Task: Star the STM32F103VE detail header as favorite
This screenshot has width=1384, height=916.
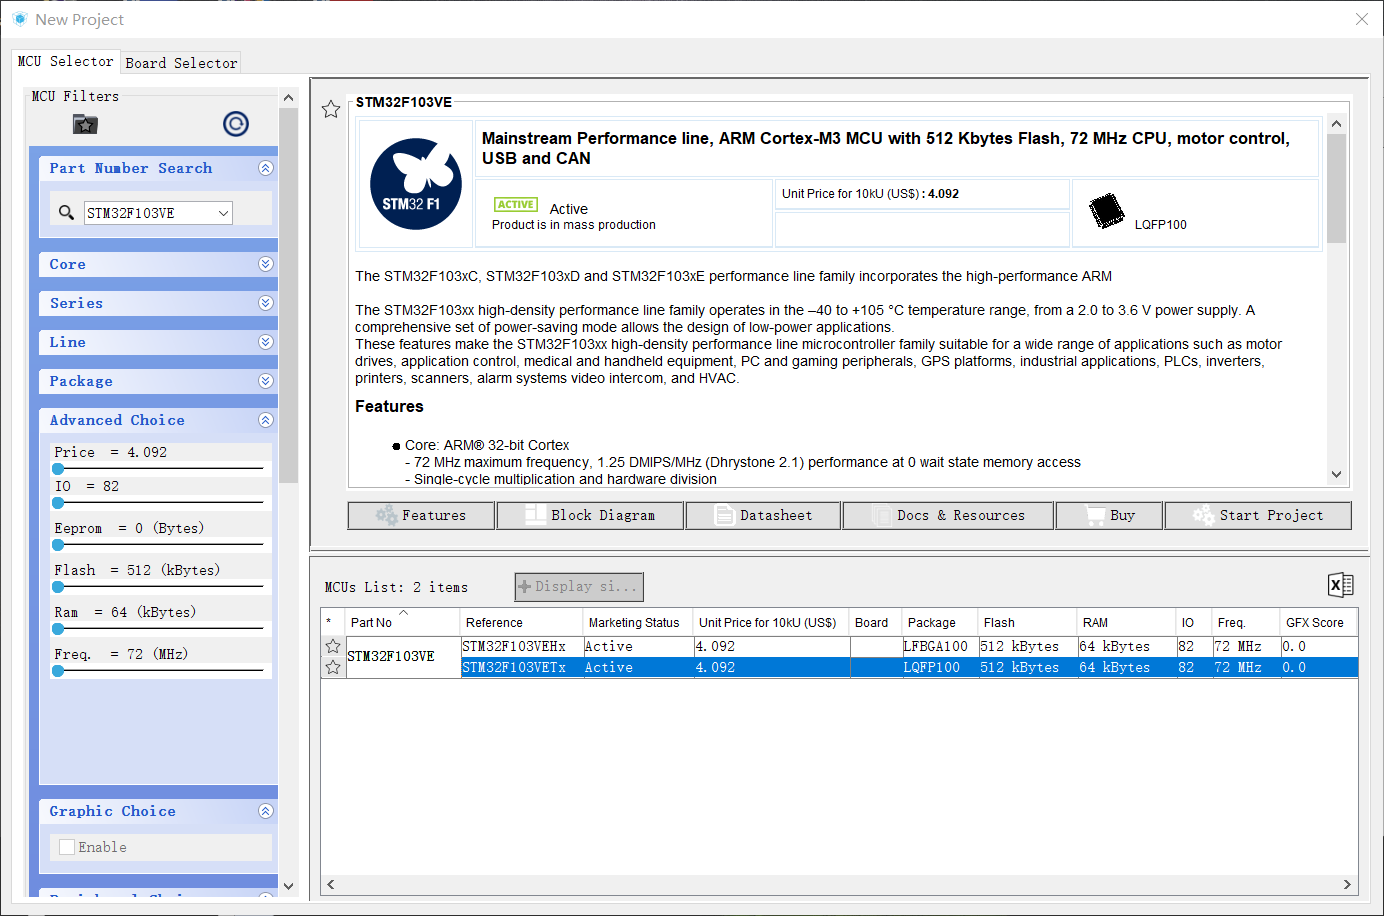Action: [331, 109]
